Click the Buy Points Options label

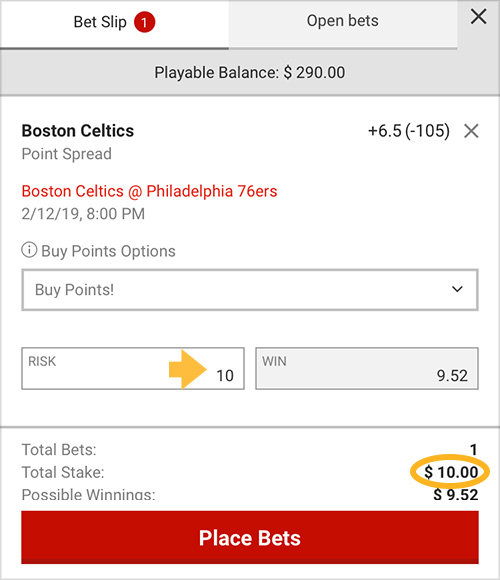(108, 251)
